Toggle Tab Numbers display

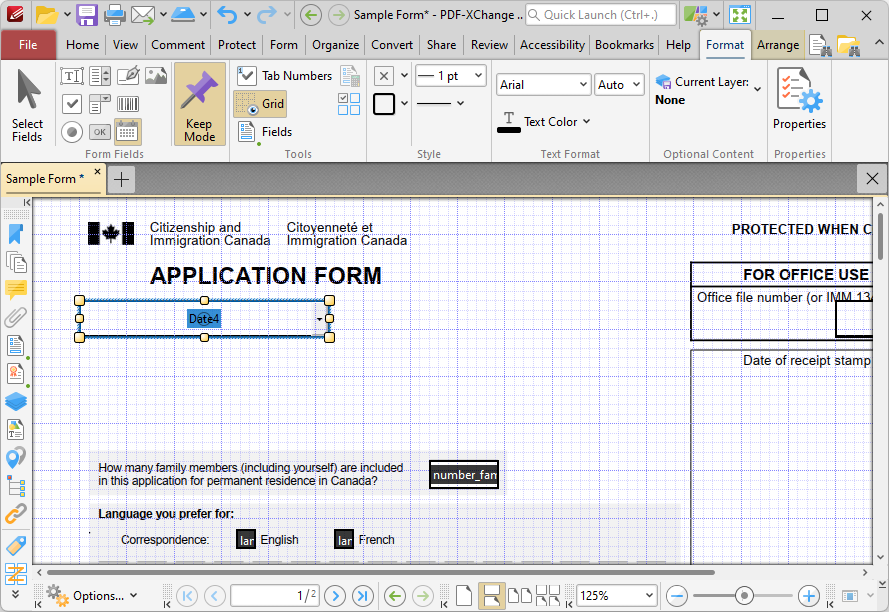coord(285,76)
